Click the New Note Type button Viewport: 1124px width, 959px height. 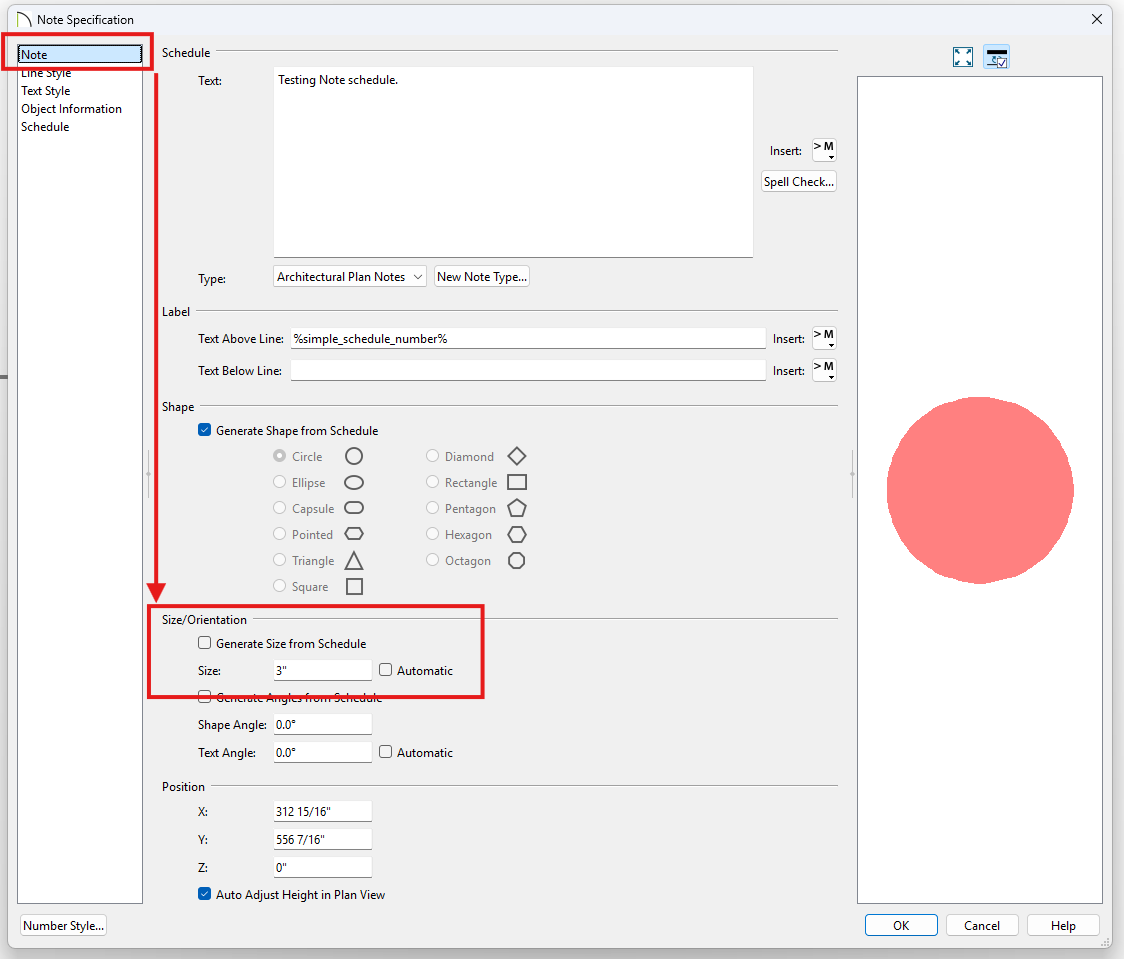(x=481, y=277)
